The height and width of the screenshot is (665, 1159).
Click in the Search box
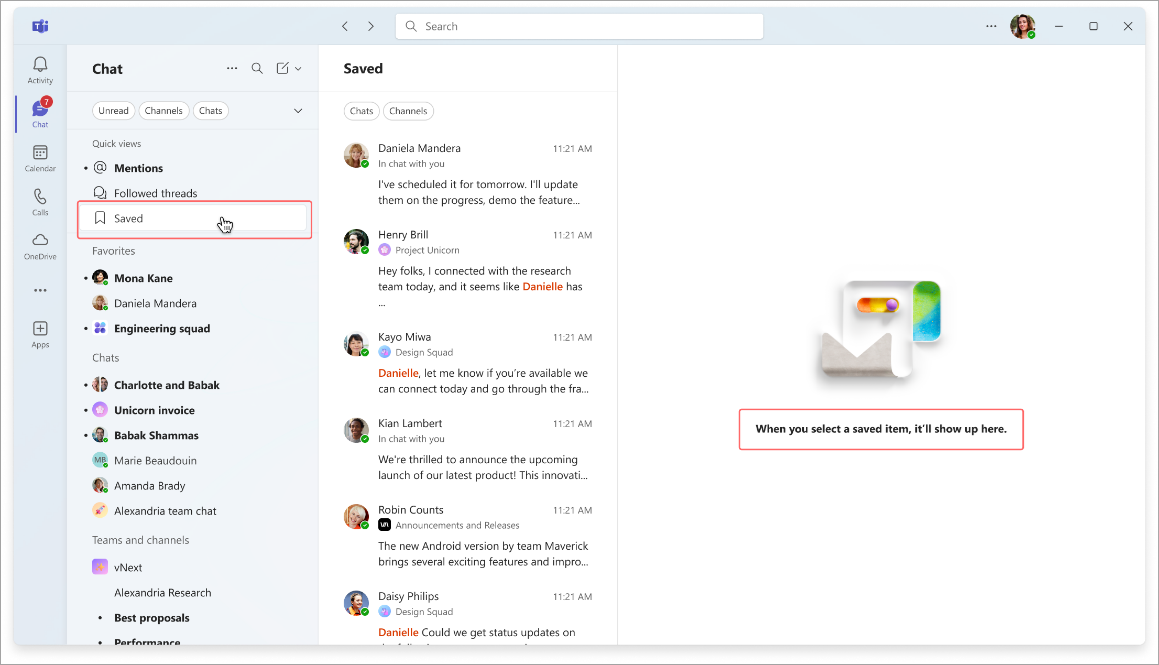(580, 27)
